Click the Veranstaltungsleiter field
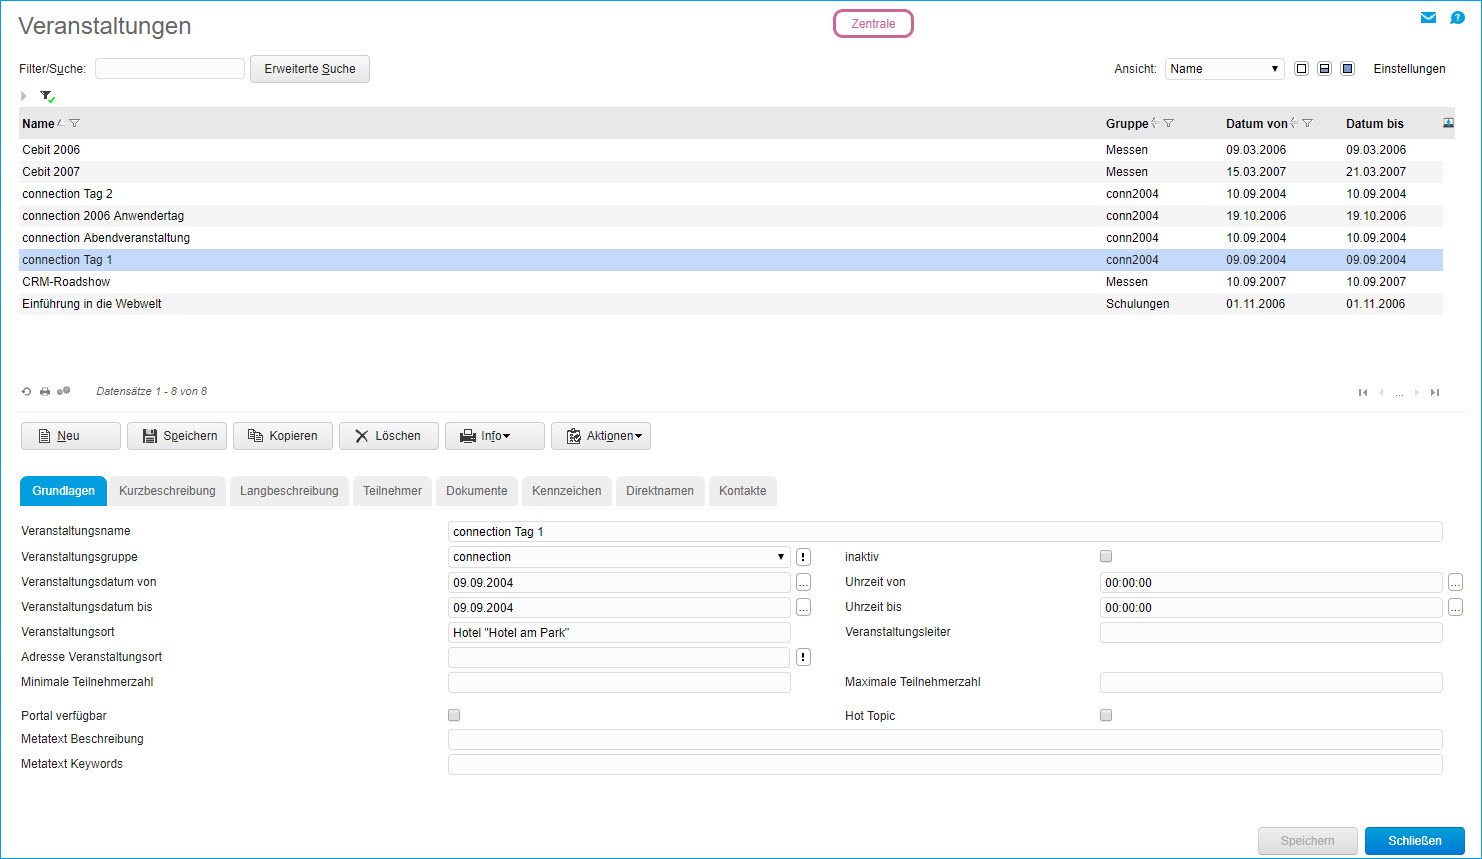The image size is (1482, 859). [x=1271, y=632]
